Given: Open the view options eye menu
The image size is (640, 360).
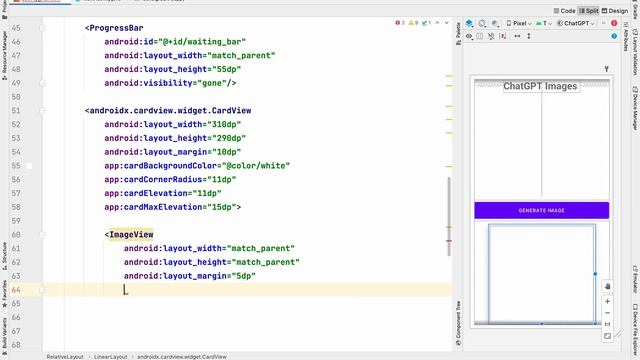Looking at the screenshot, I should (469, 36).
